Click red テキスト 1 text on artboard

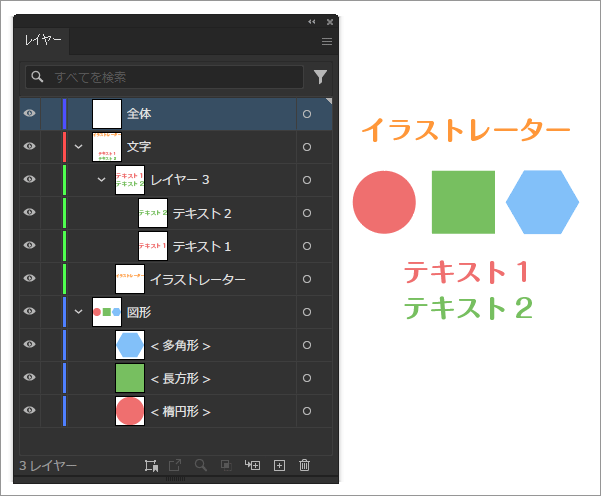tap(467, 272)
